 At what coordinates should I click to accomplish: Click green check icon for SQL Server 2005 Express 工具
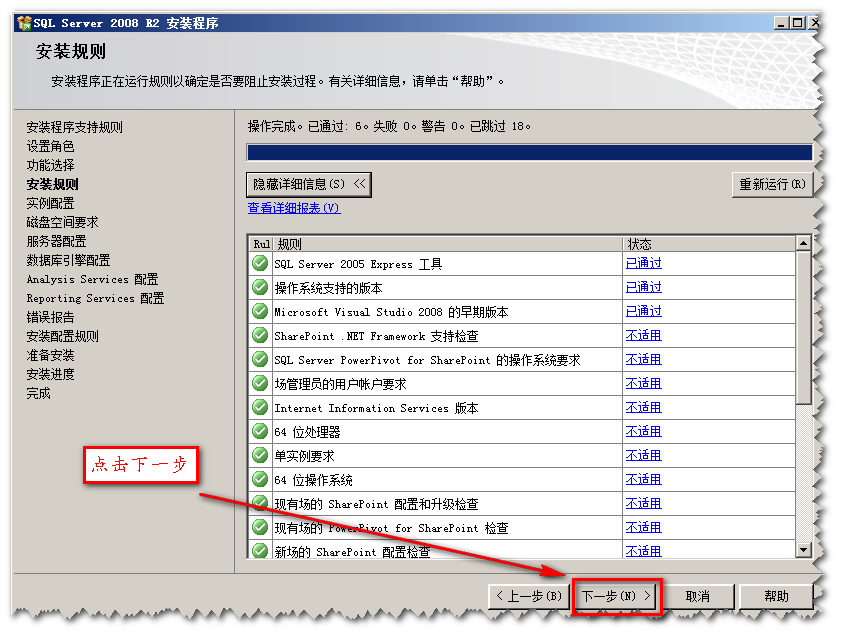[260, 263]
